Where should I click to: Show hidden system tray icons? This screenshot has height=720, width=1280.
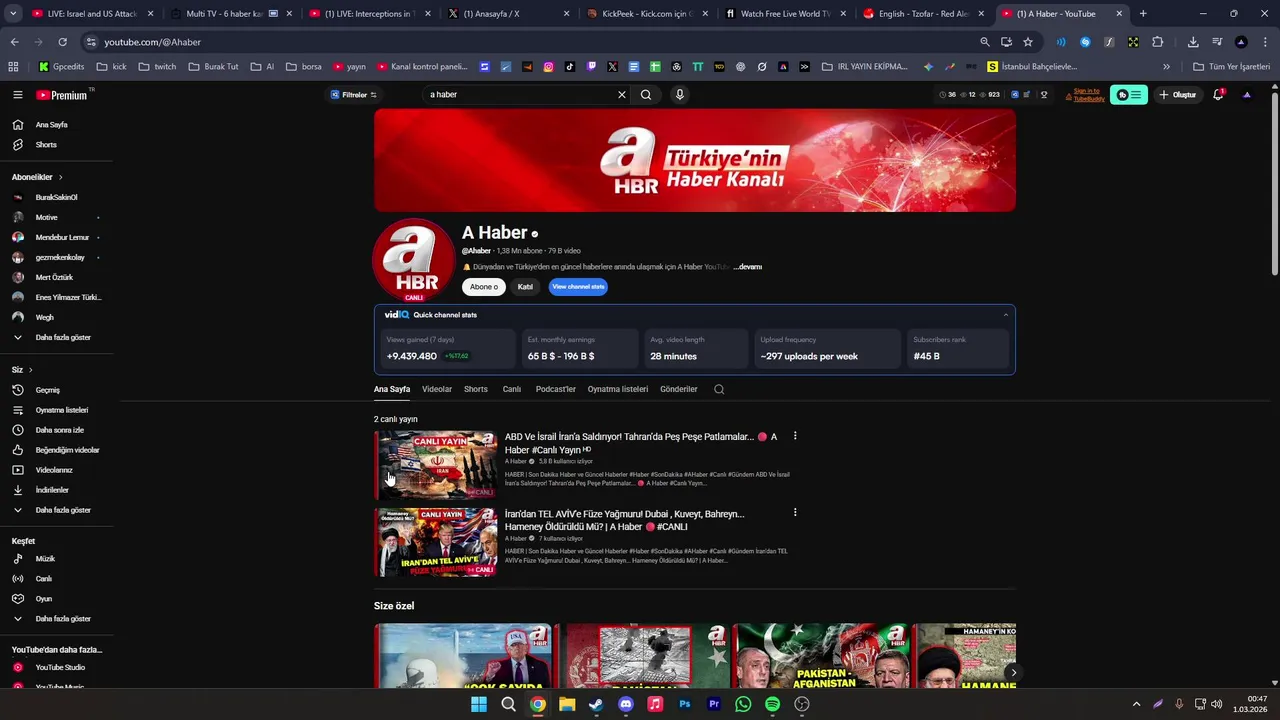click(1136, 704)
